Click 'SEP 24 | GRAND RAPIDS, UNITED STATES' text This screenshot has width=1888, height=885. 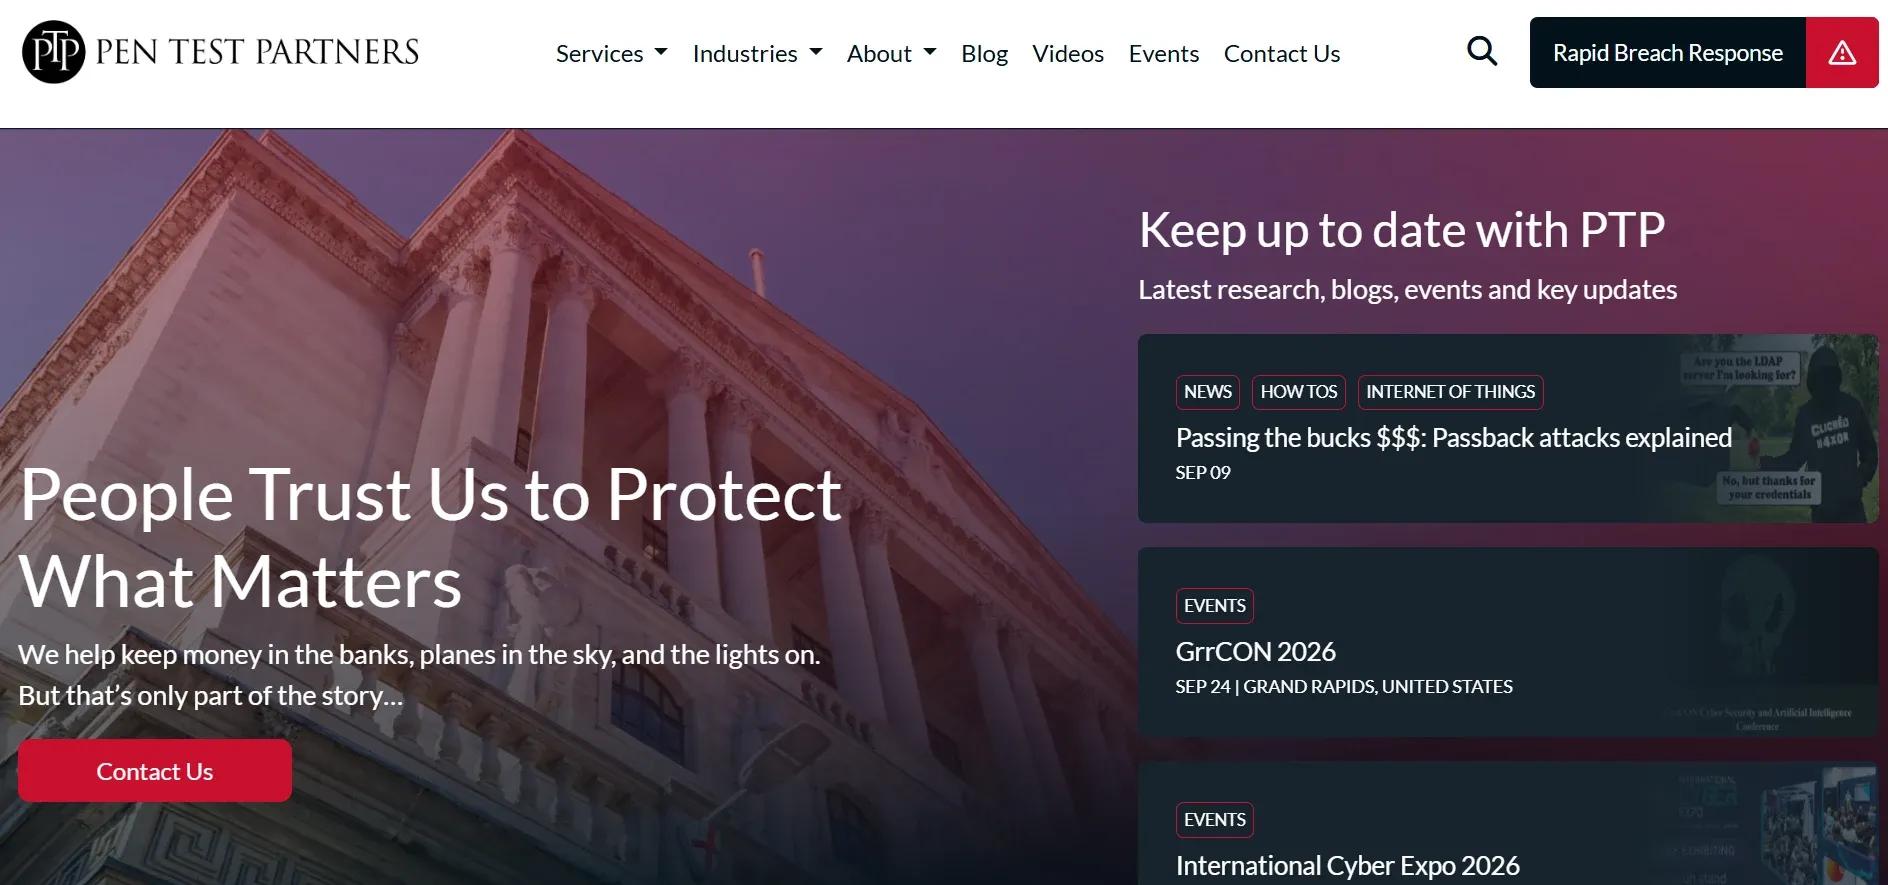click(x=1344, y=687)
